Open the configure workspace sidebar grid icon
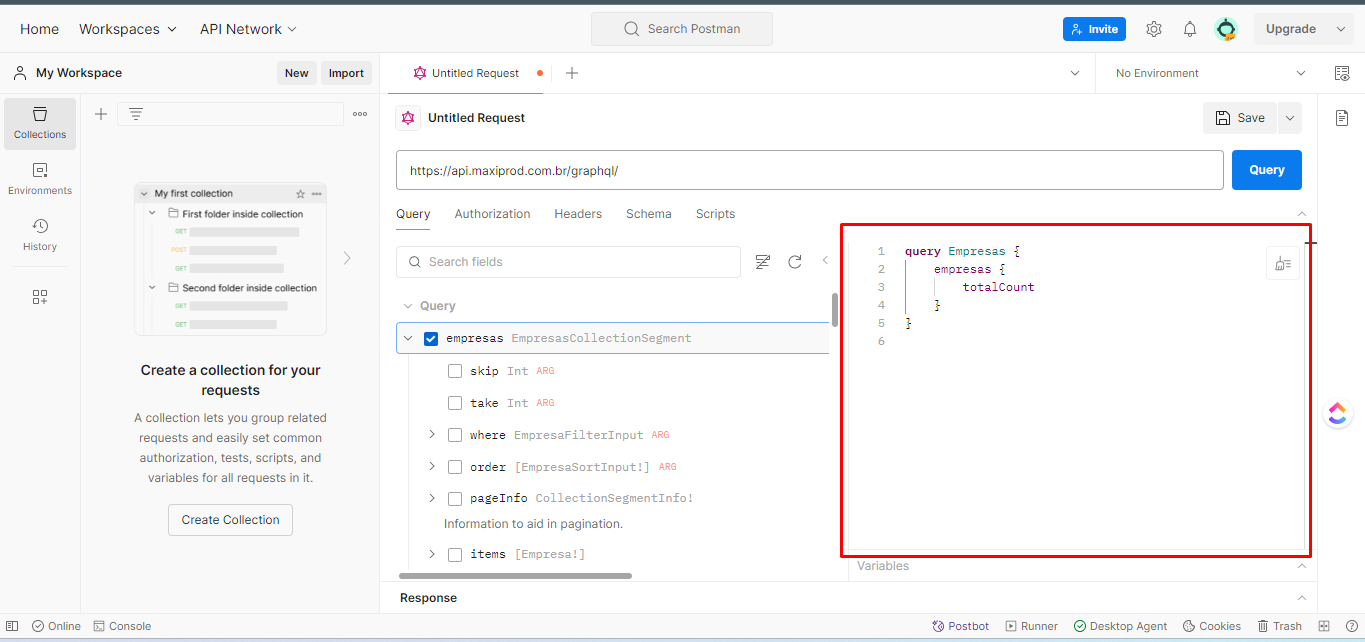 click(40, 297)
